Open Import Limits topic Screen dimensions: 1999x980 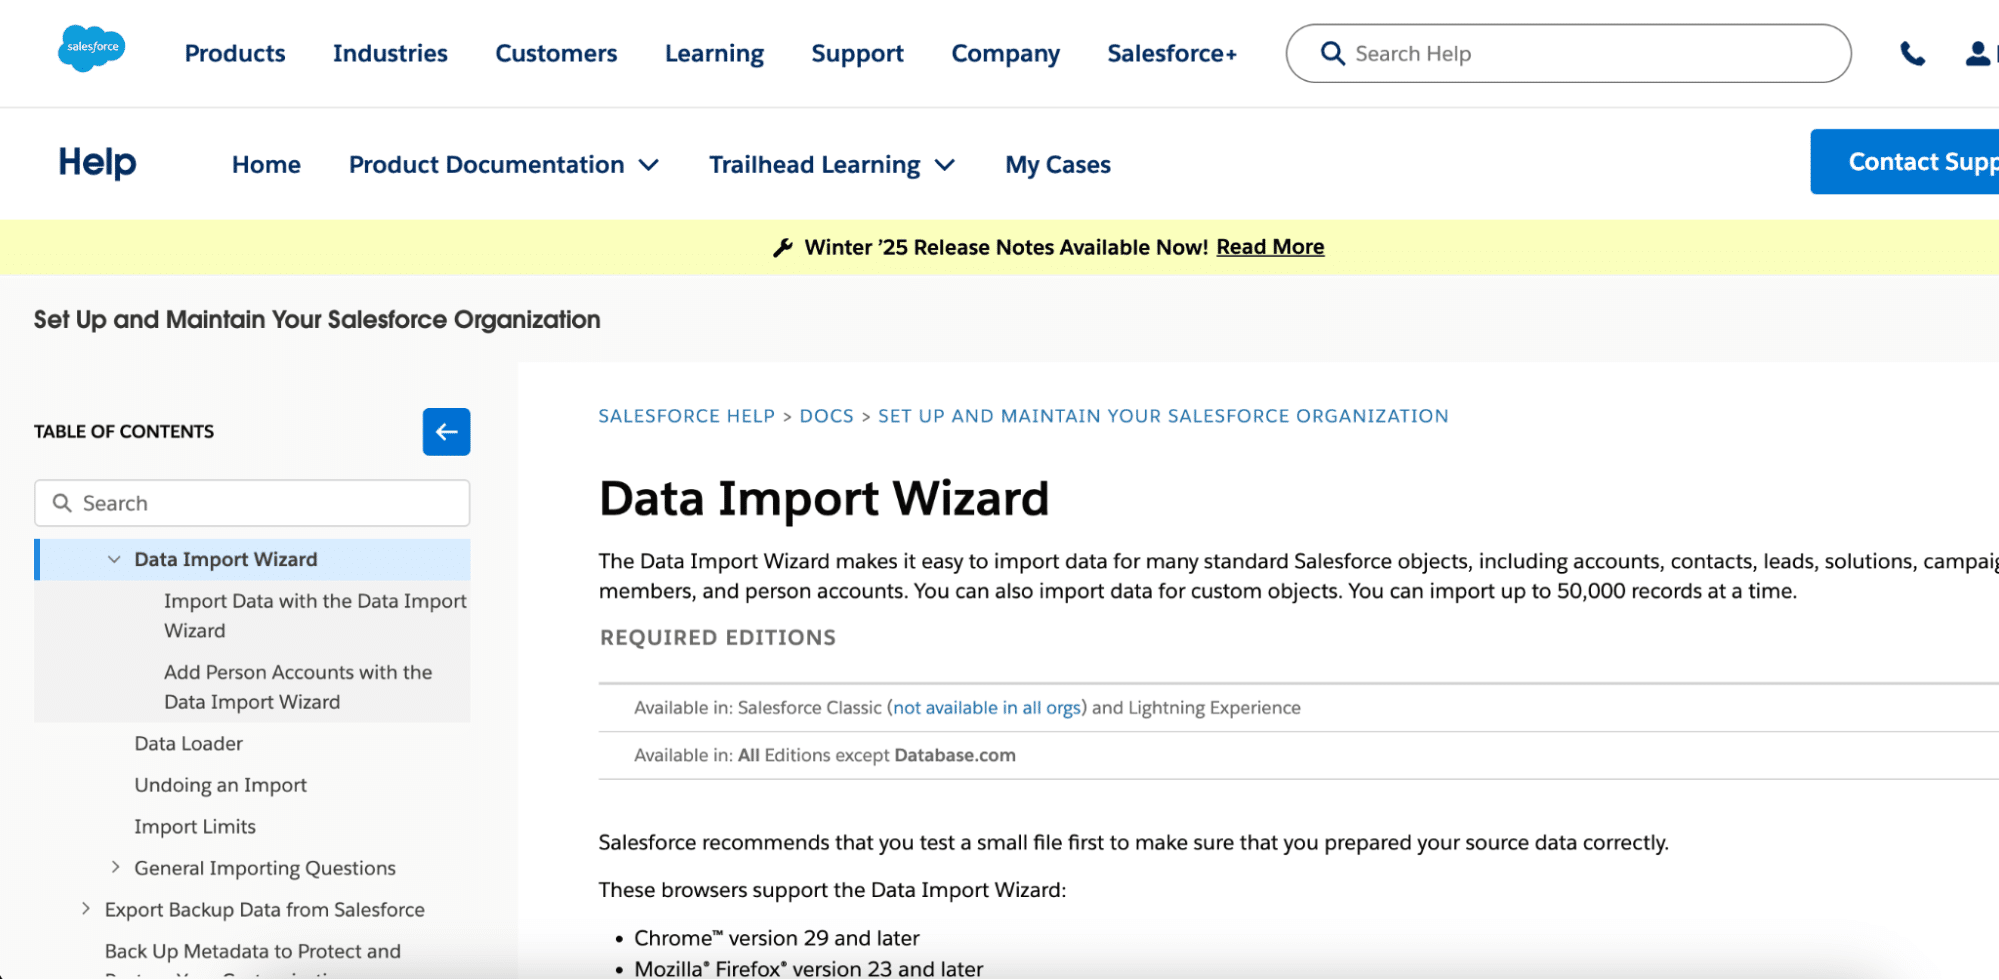tap(195, 826)
